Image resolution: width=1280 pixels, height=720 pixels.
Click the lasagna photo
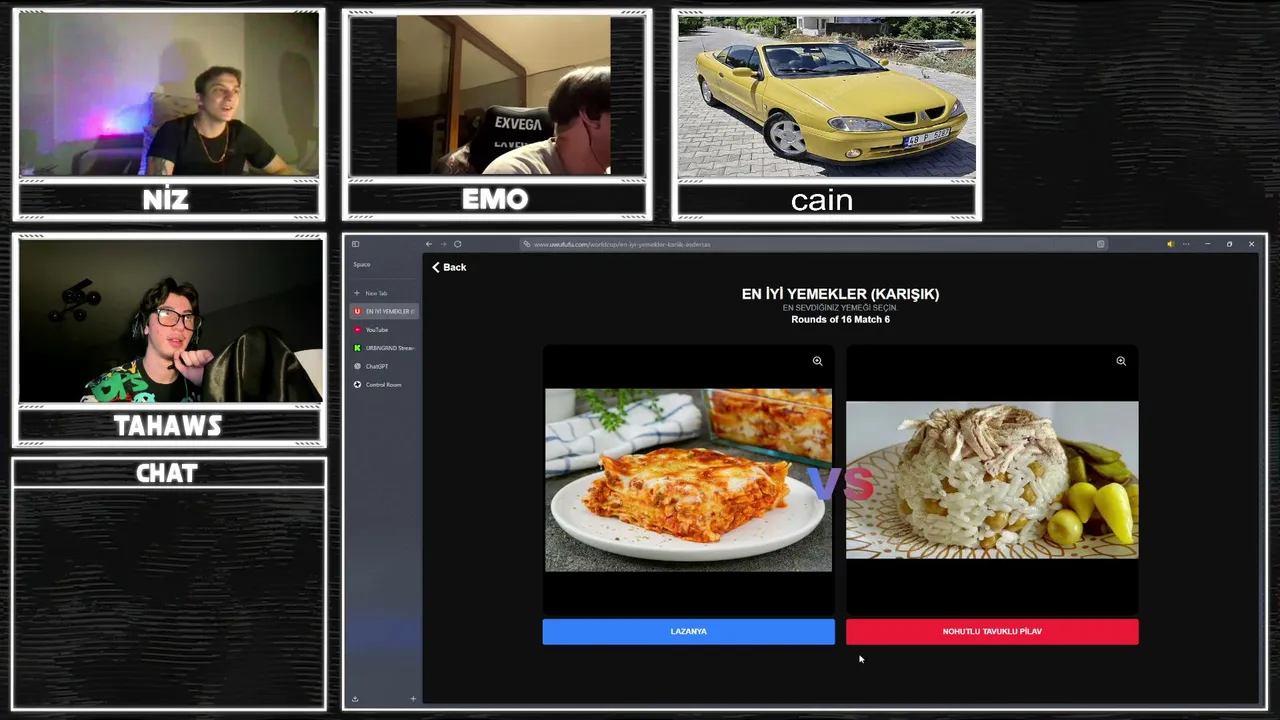tap(688, 480)
